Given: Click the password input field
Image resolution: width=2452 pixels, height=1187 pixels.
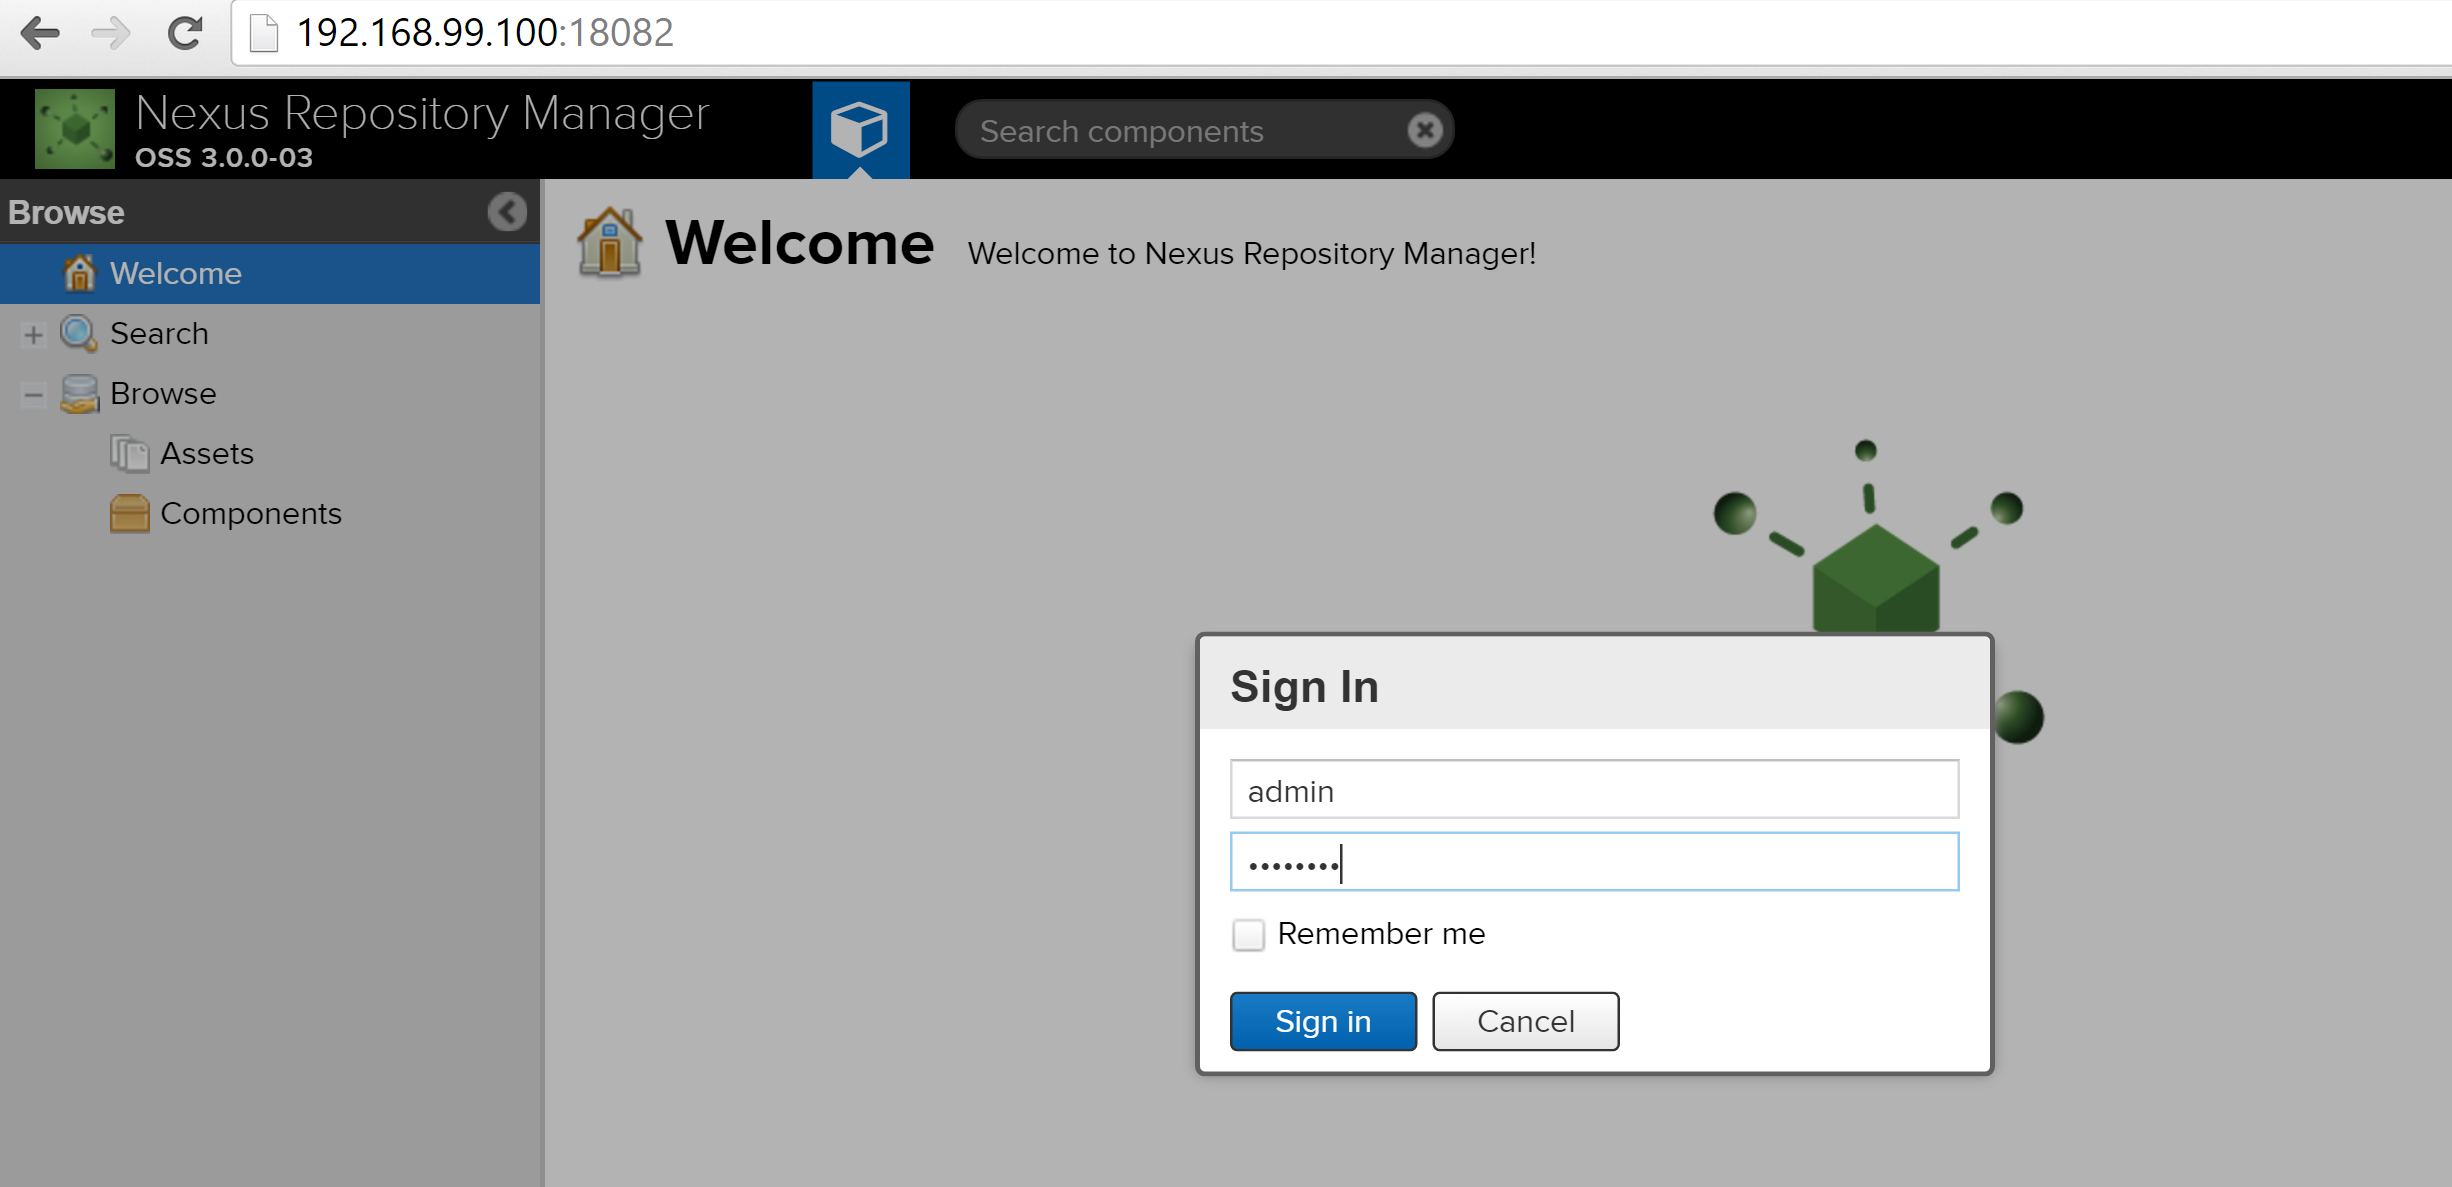Looking at the screenshot, I should click(x=1593, y=862).
